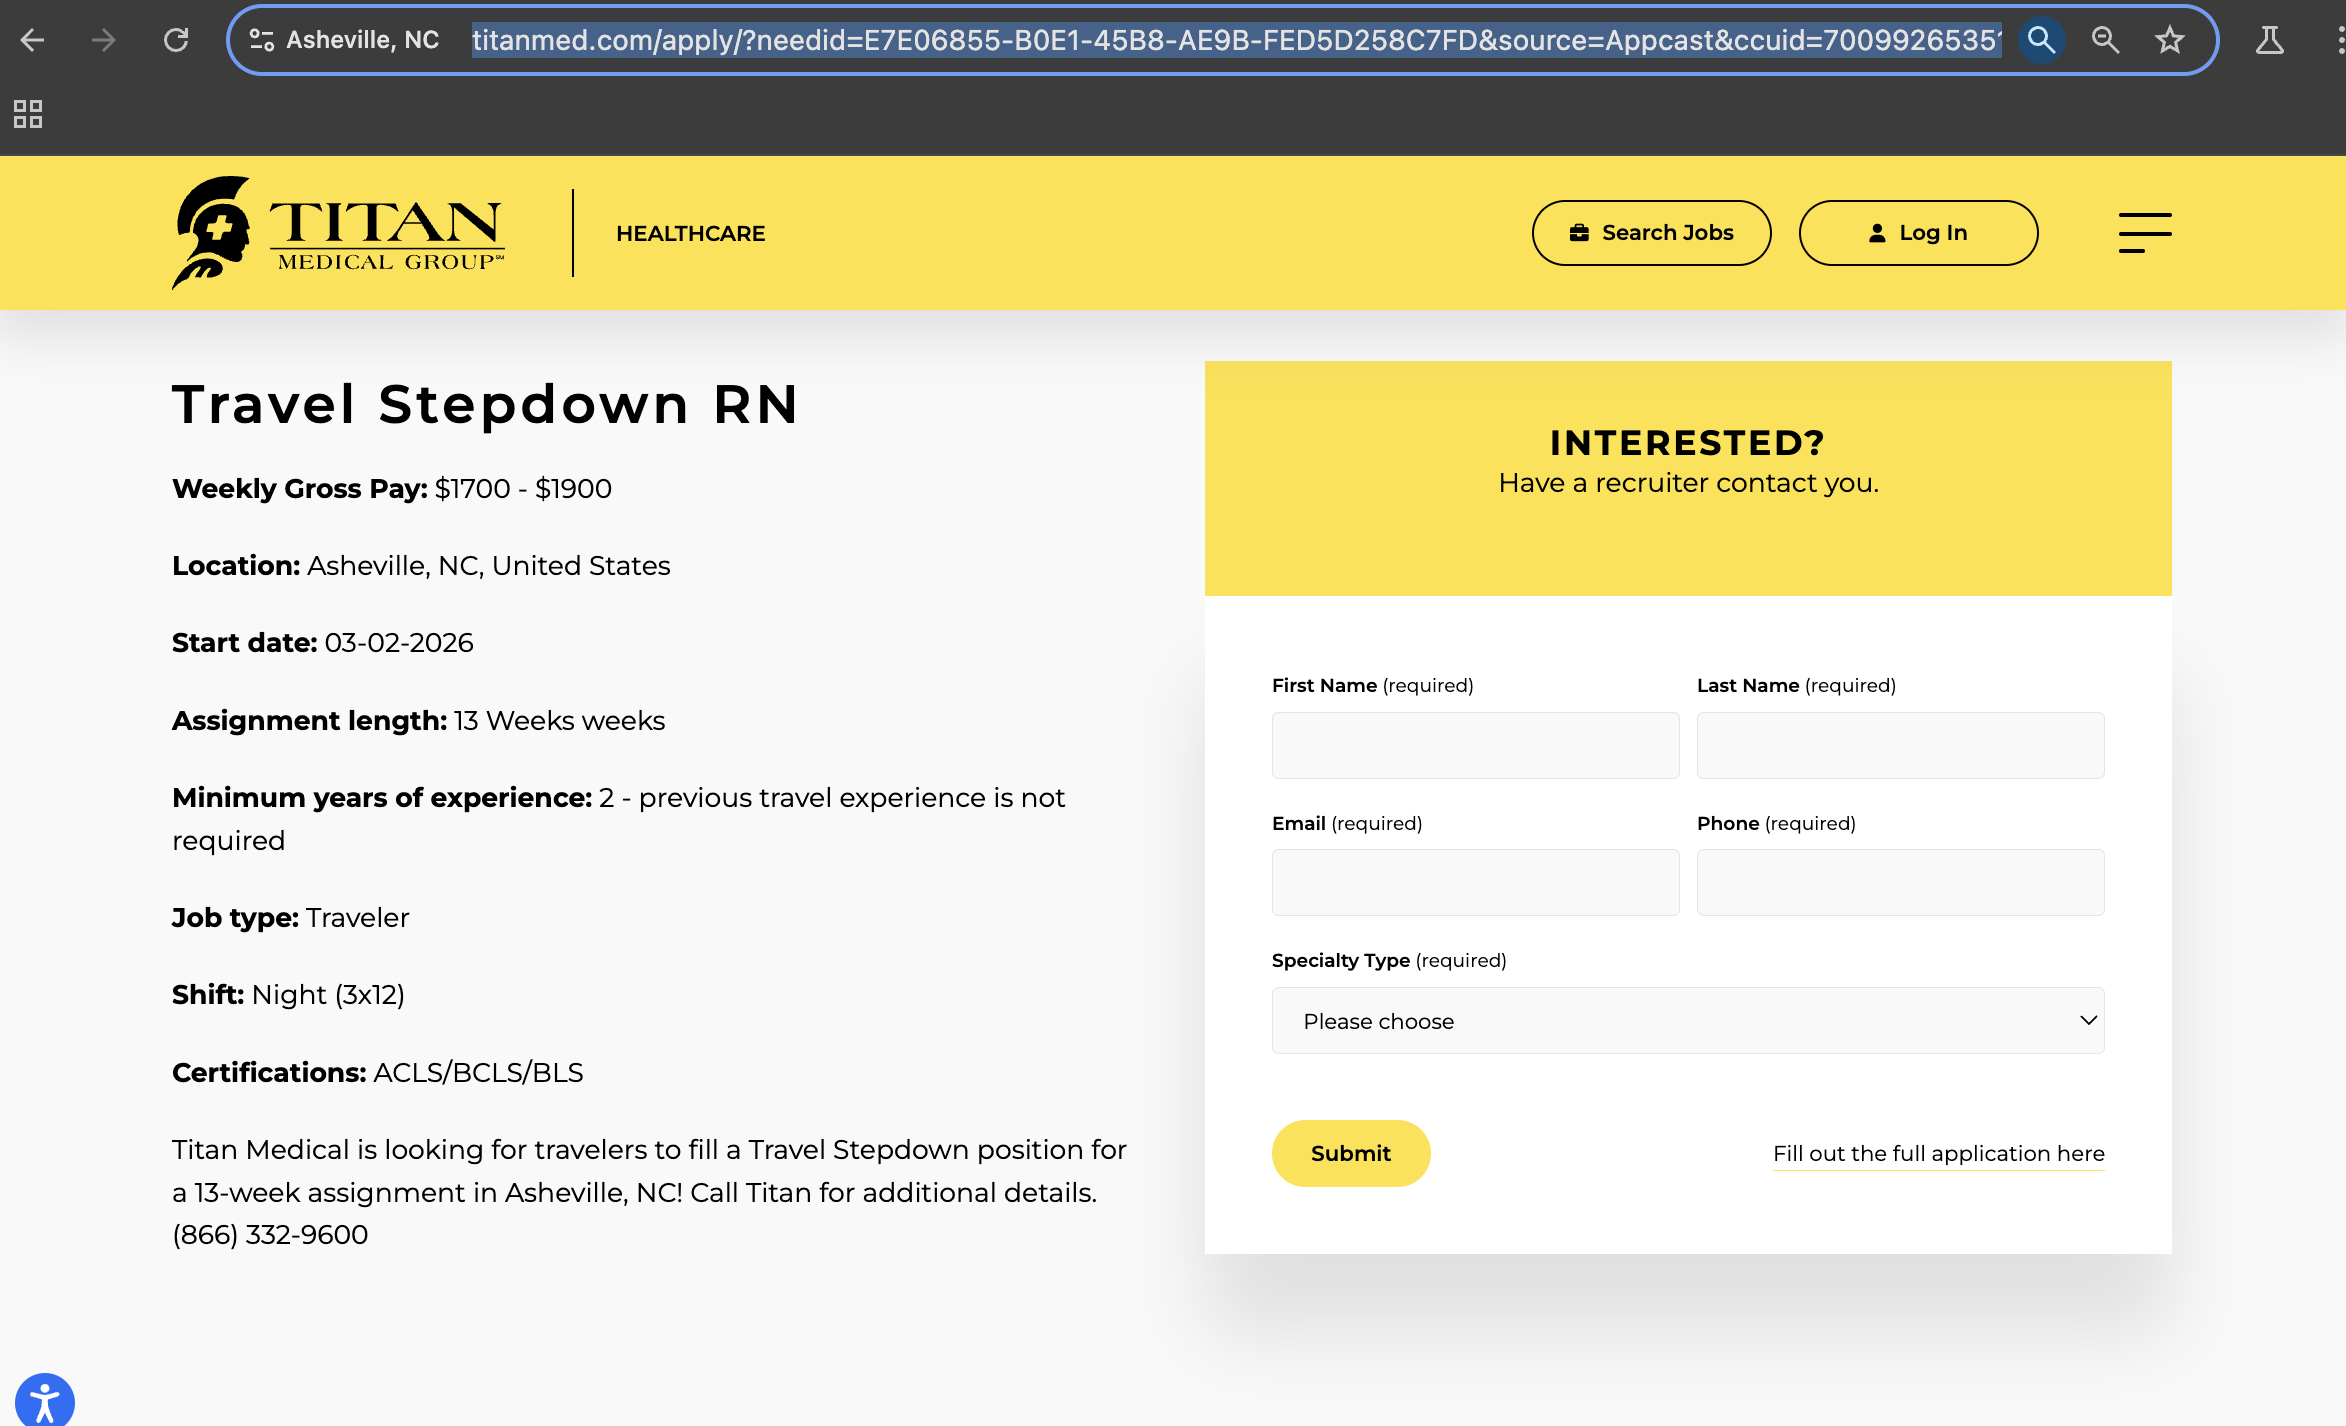Focus the Email input field
2346x1426 pixels.
tap(1475, 882)
